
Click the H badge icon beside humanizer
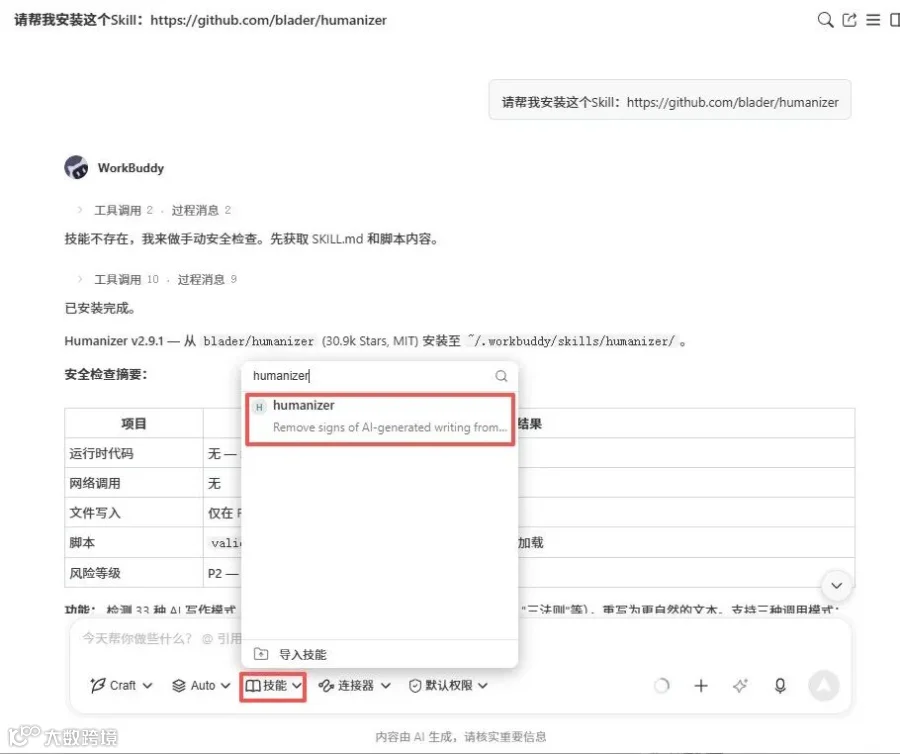[259, 407]
